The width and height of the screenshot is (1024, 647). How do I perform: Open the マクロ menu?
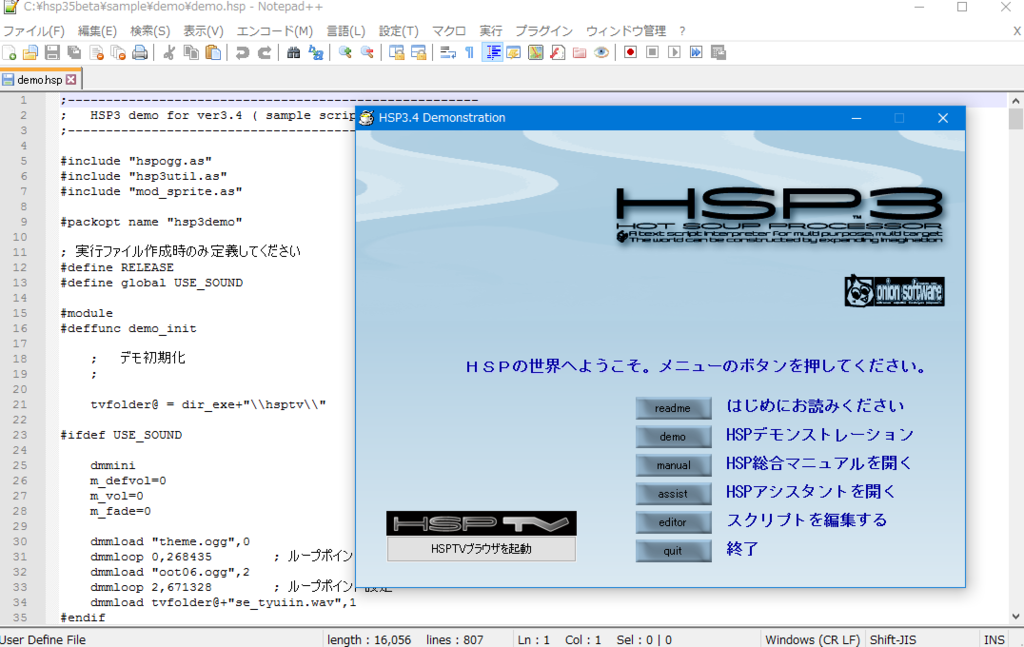[449, 31]
